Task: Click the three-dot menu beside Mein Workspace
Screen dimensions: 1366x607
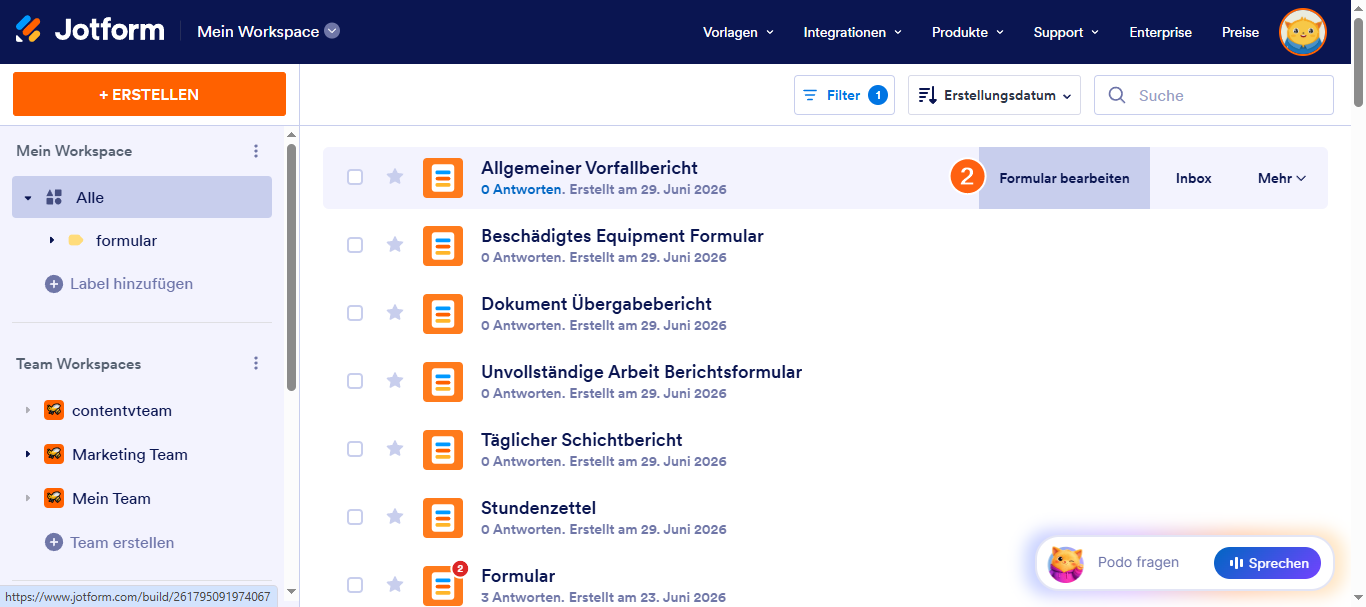Action: click(256, 151)
